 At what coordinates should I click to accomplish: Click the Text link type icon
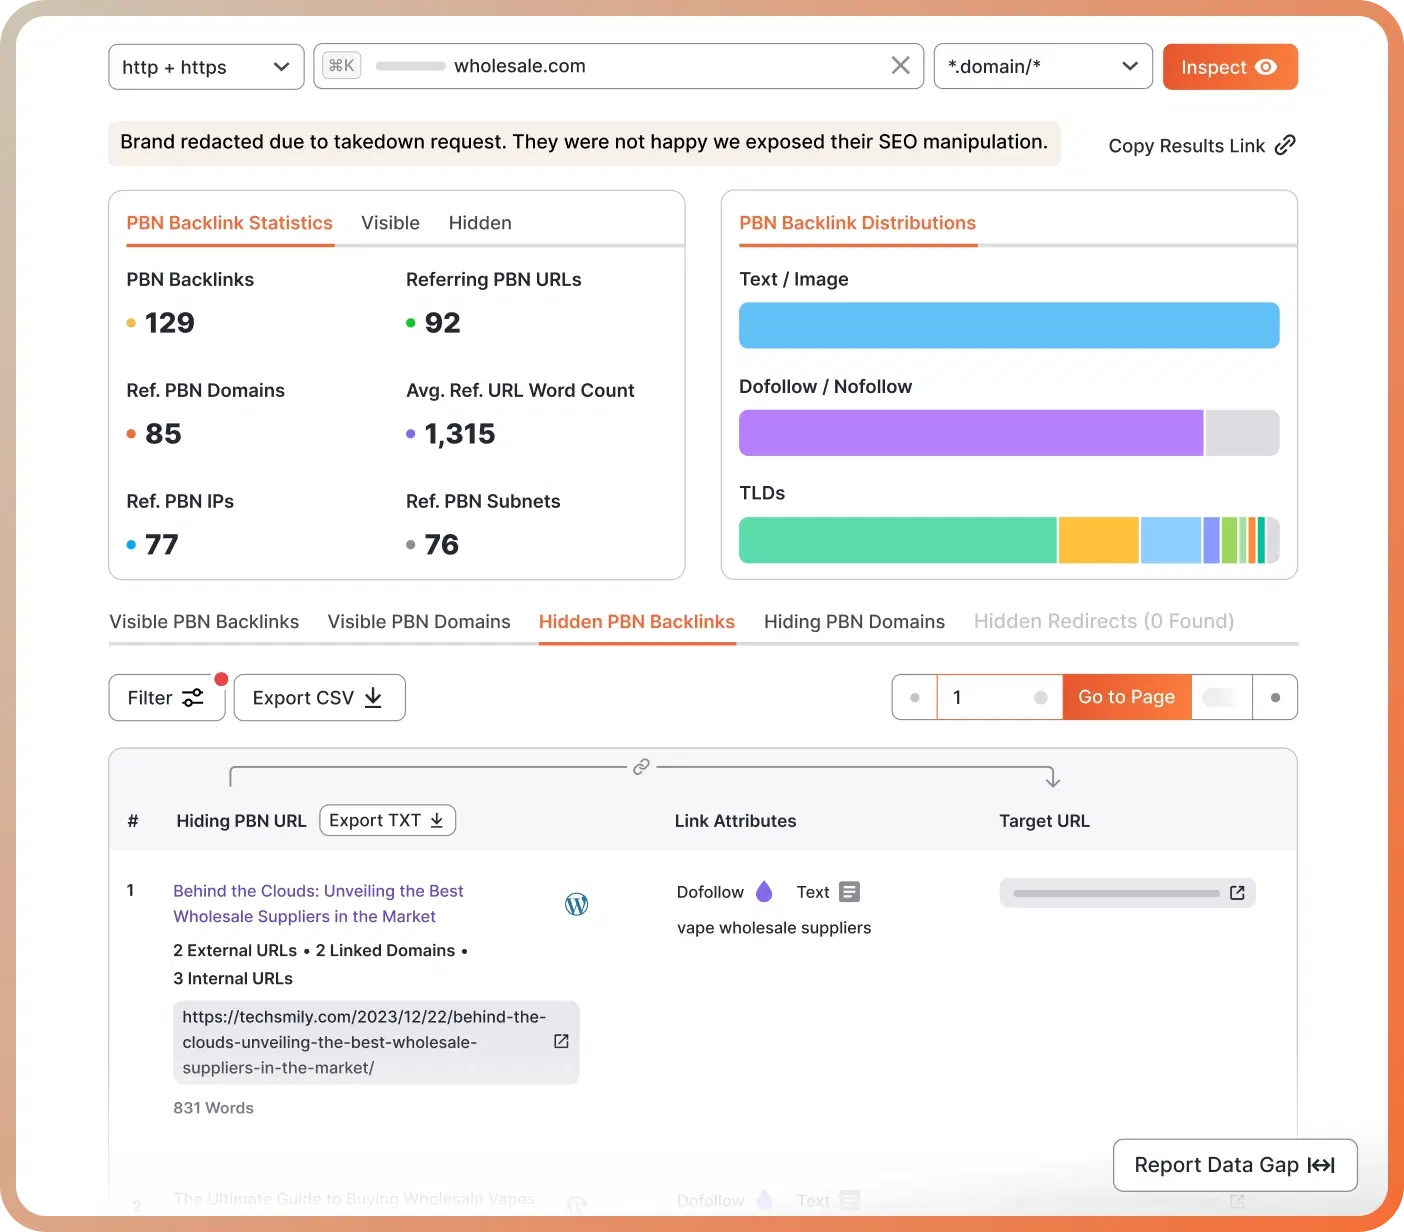pos(849,892)
